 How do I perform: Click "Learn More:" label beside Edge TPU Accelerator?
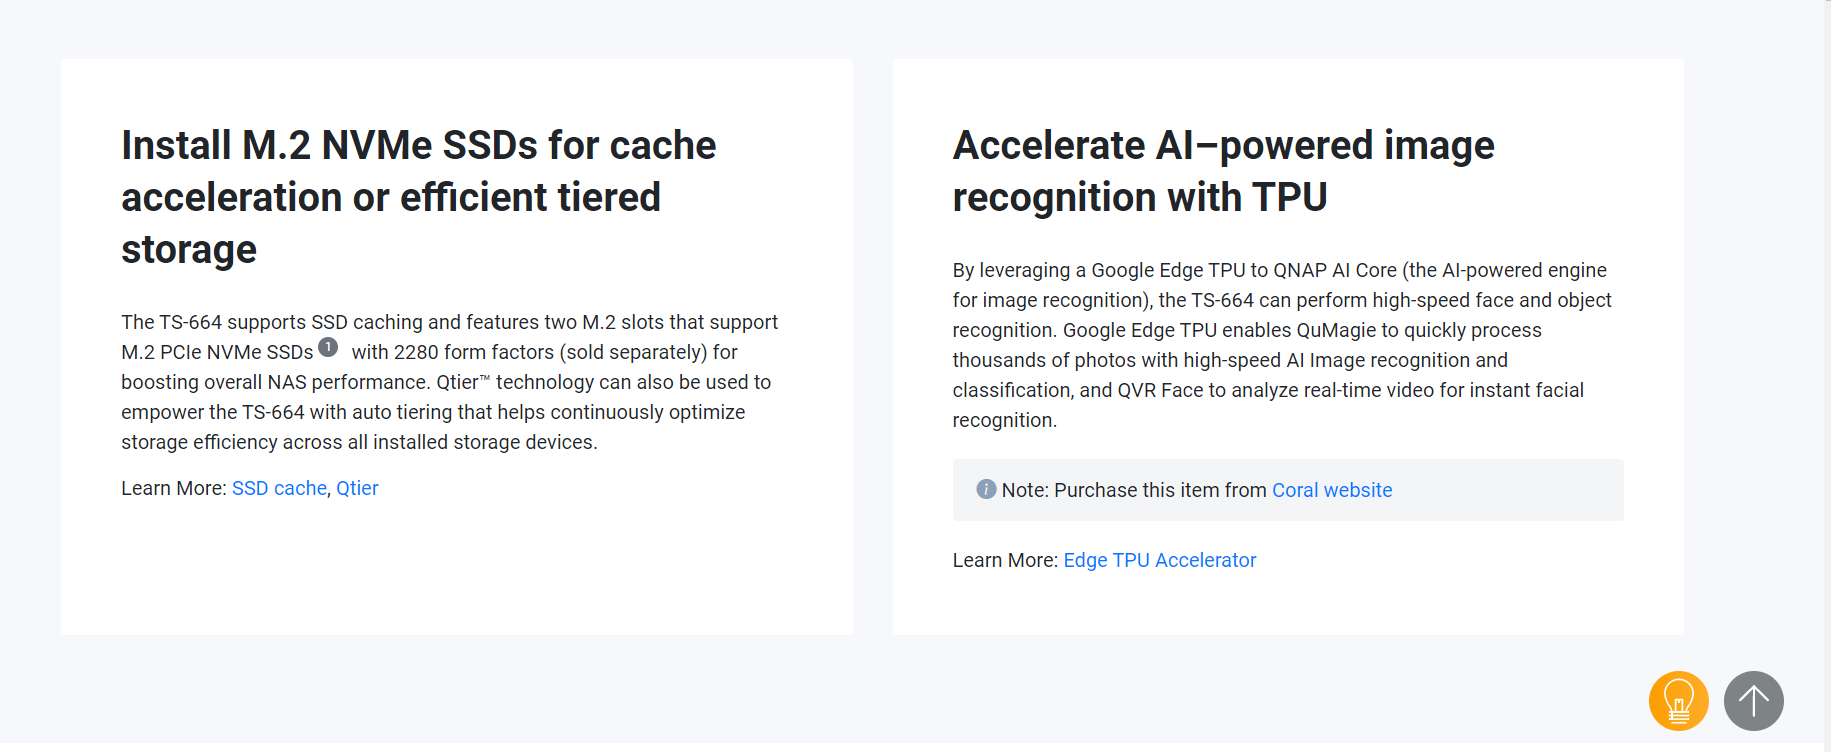pyautogui.click(x=1004, y=560)
